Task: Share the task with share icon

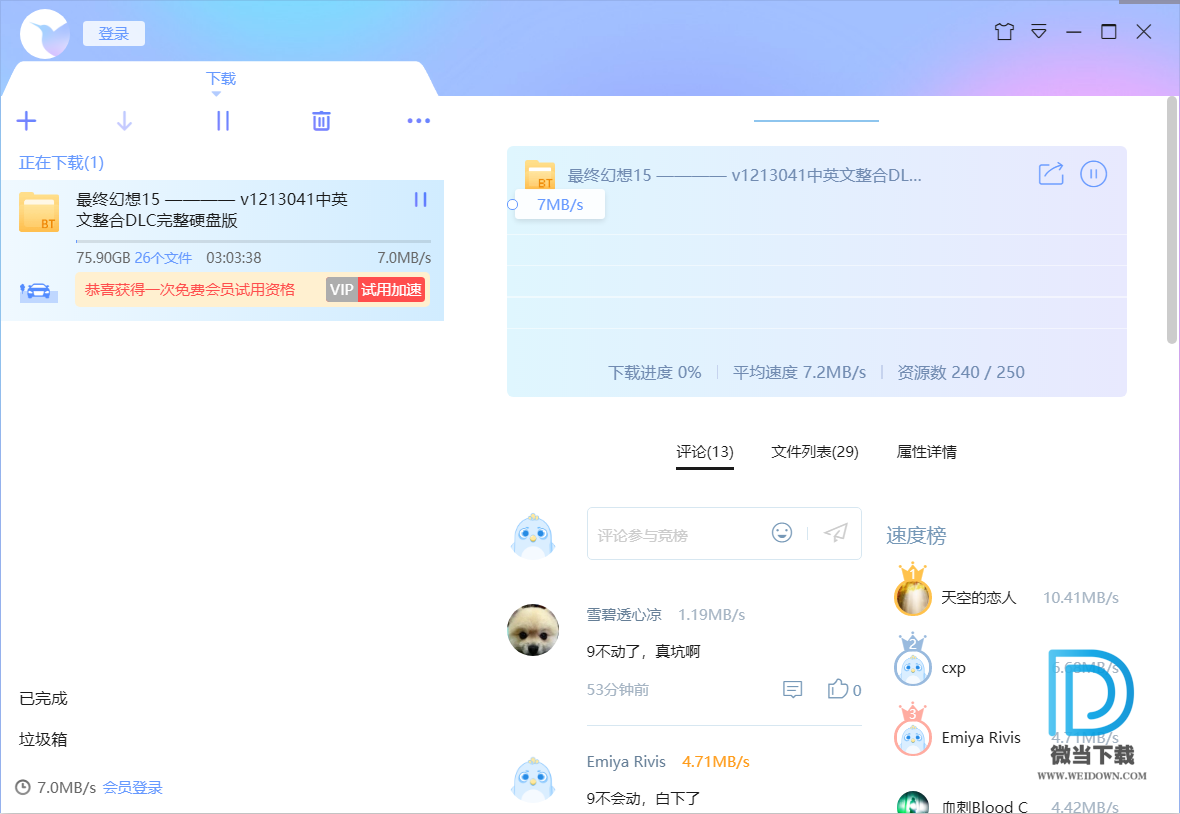Action: [x=1051, y=174]
